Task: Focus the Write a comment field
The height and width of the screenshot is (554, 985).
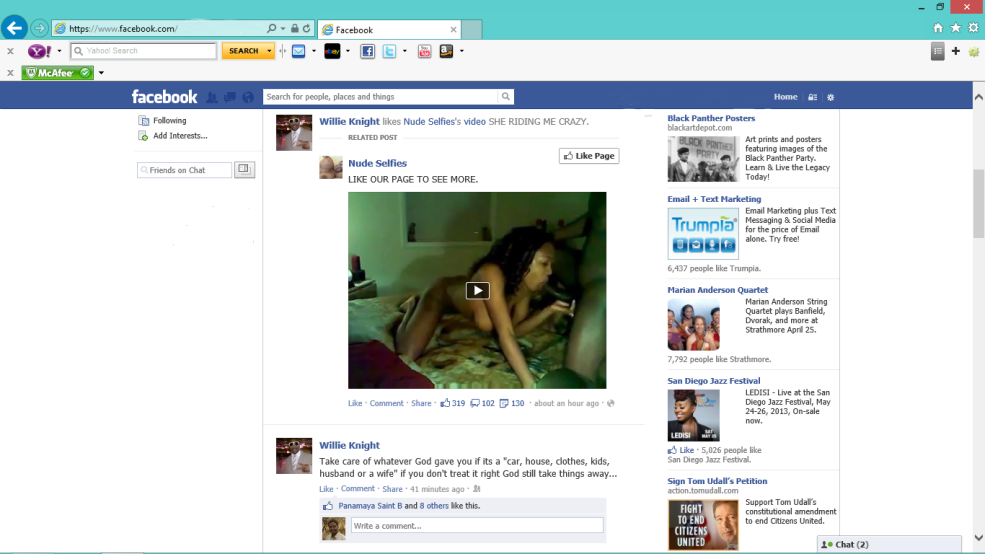Action: [476, 526]
